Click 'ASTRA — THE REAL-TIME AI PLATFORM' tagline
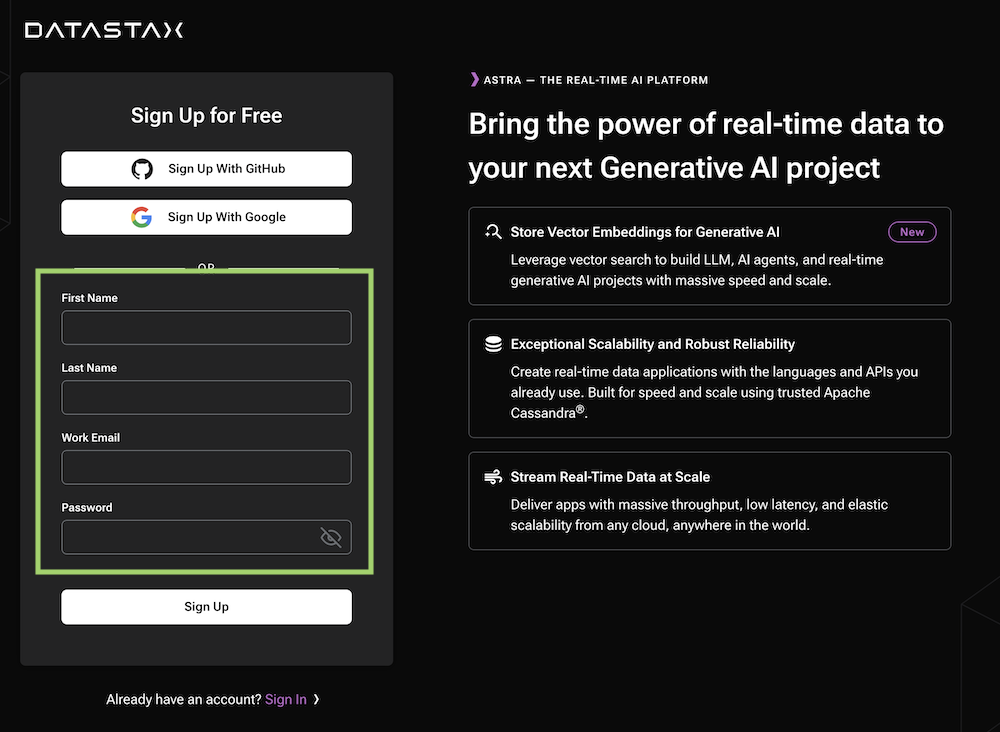 tap(596, 80)
